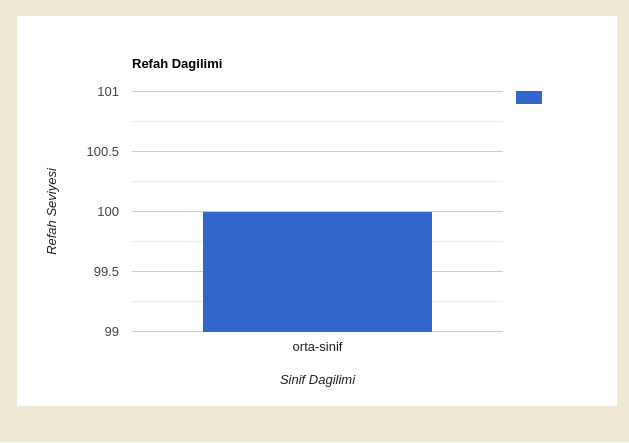Click the blue legend color swatch
629x443 pixels.
click(529, 98)
